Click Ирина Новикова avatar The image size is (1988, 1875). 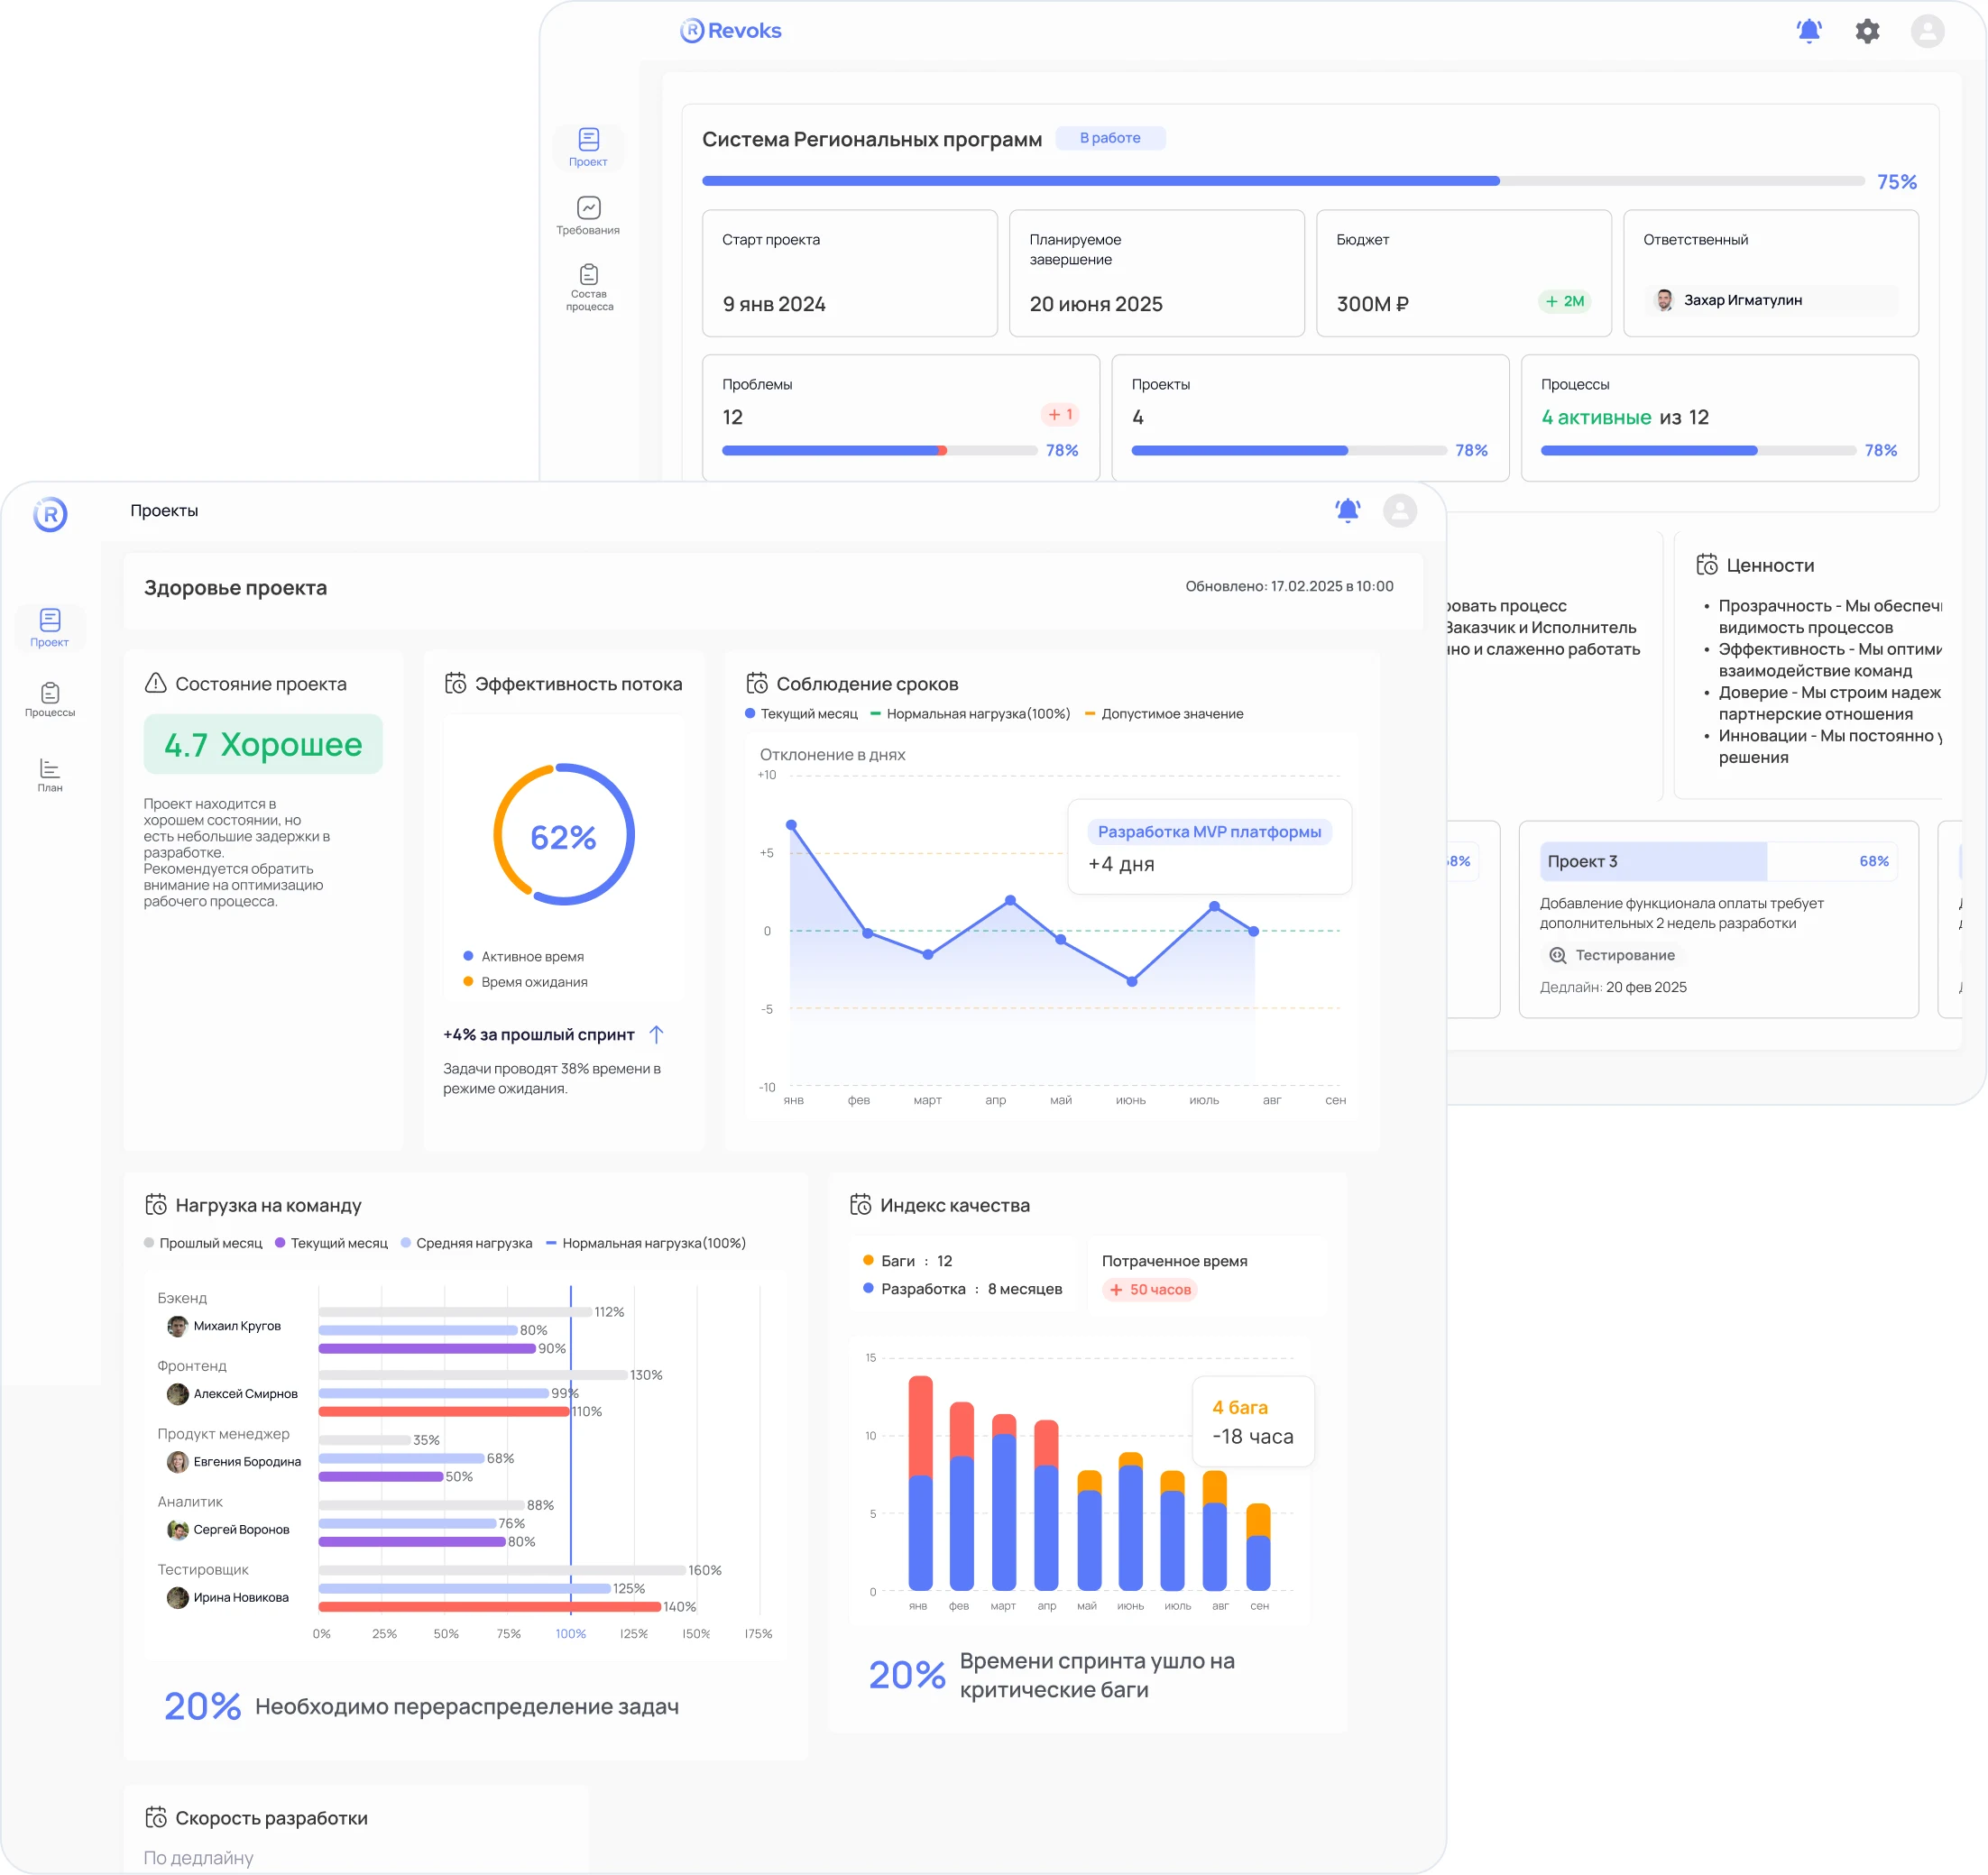(x=178, y=1598)
